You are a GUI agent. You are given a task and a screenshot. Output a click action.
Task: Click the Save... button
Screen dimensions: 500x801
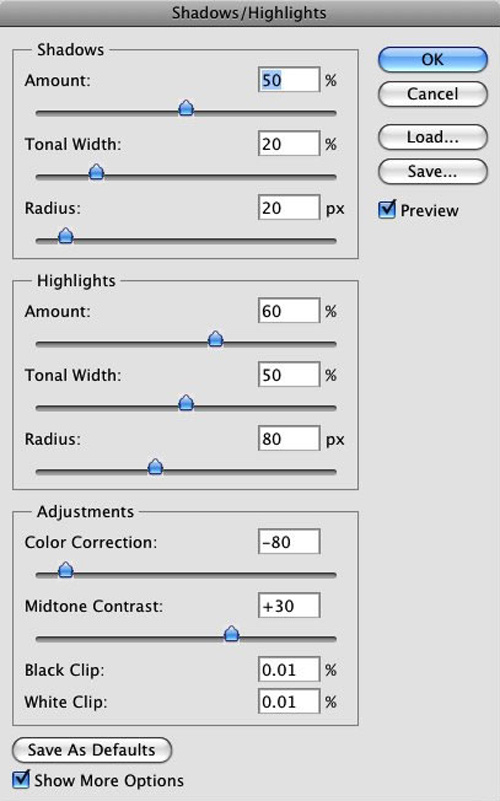pyautogui.click(x=433, y=172)
